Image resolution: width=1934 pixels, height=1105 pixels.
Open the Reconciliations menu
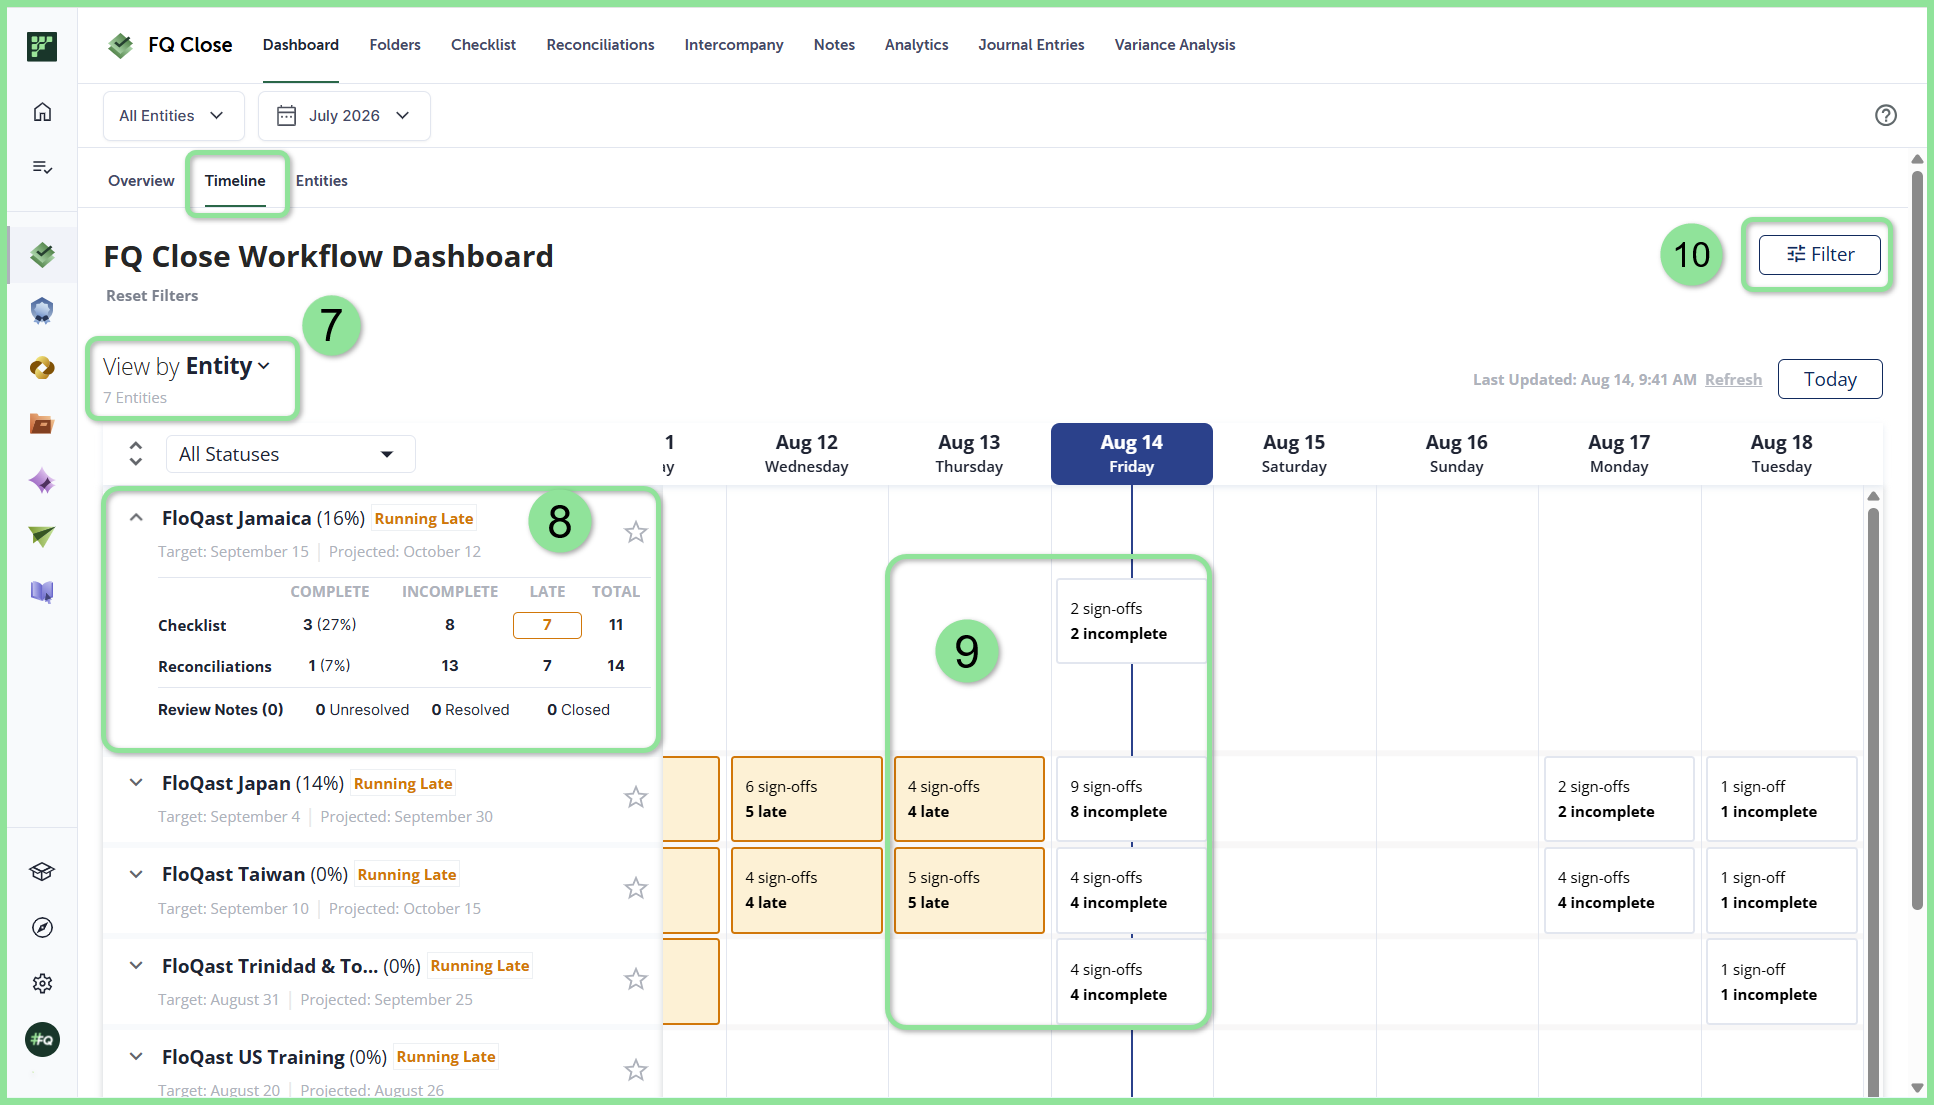(x=600, y=45)
